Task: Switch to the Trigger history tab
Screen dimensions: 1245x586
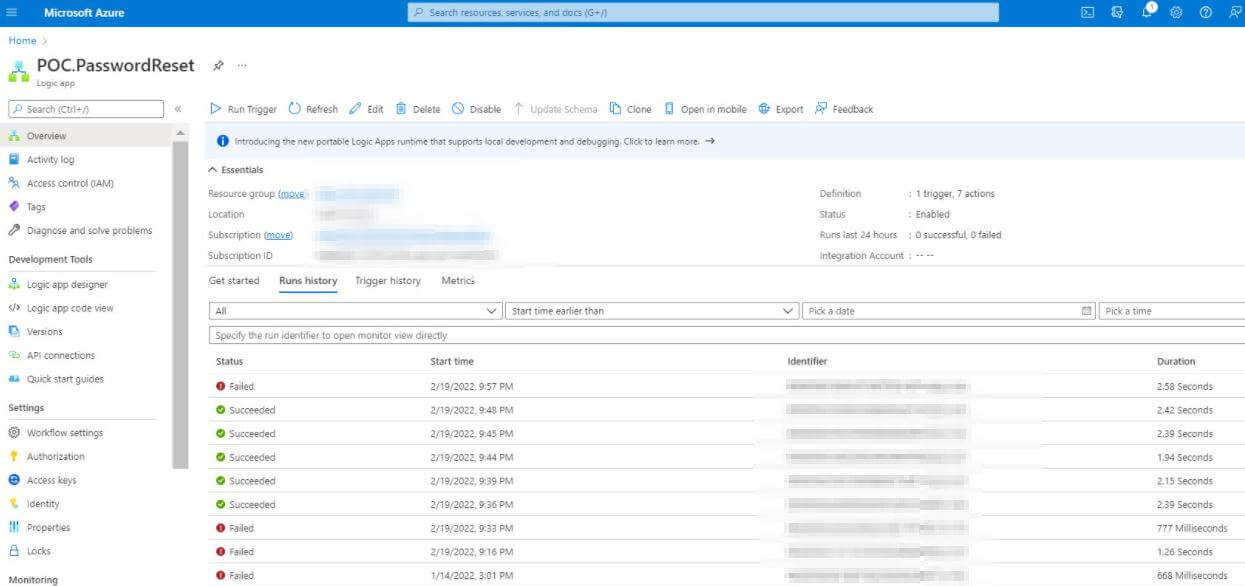Action: pos(388,281)
